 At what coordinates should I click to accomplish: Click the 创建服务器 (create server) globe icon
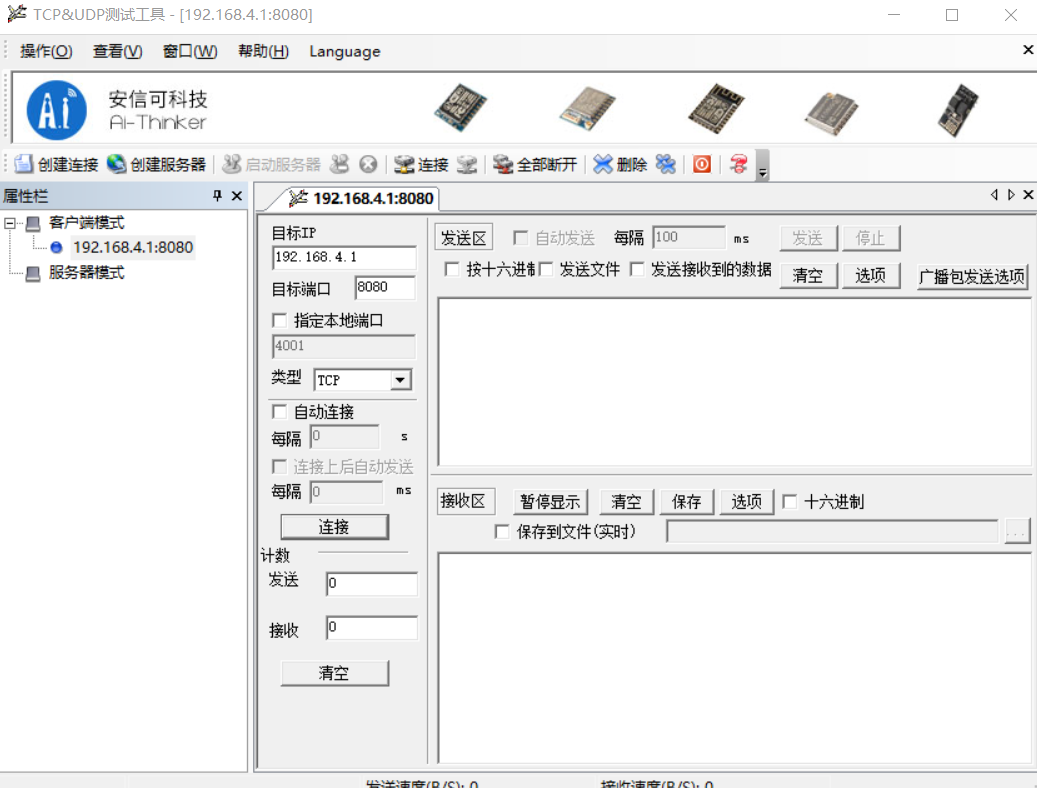pyautogui.click(x=116, y=164)
